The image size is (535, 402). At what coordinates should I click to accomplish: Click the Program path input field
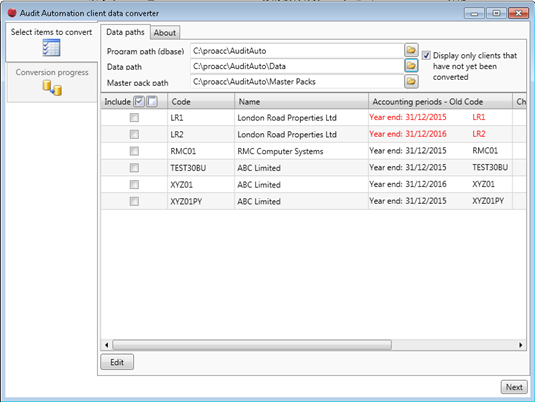[297, 51]
